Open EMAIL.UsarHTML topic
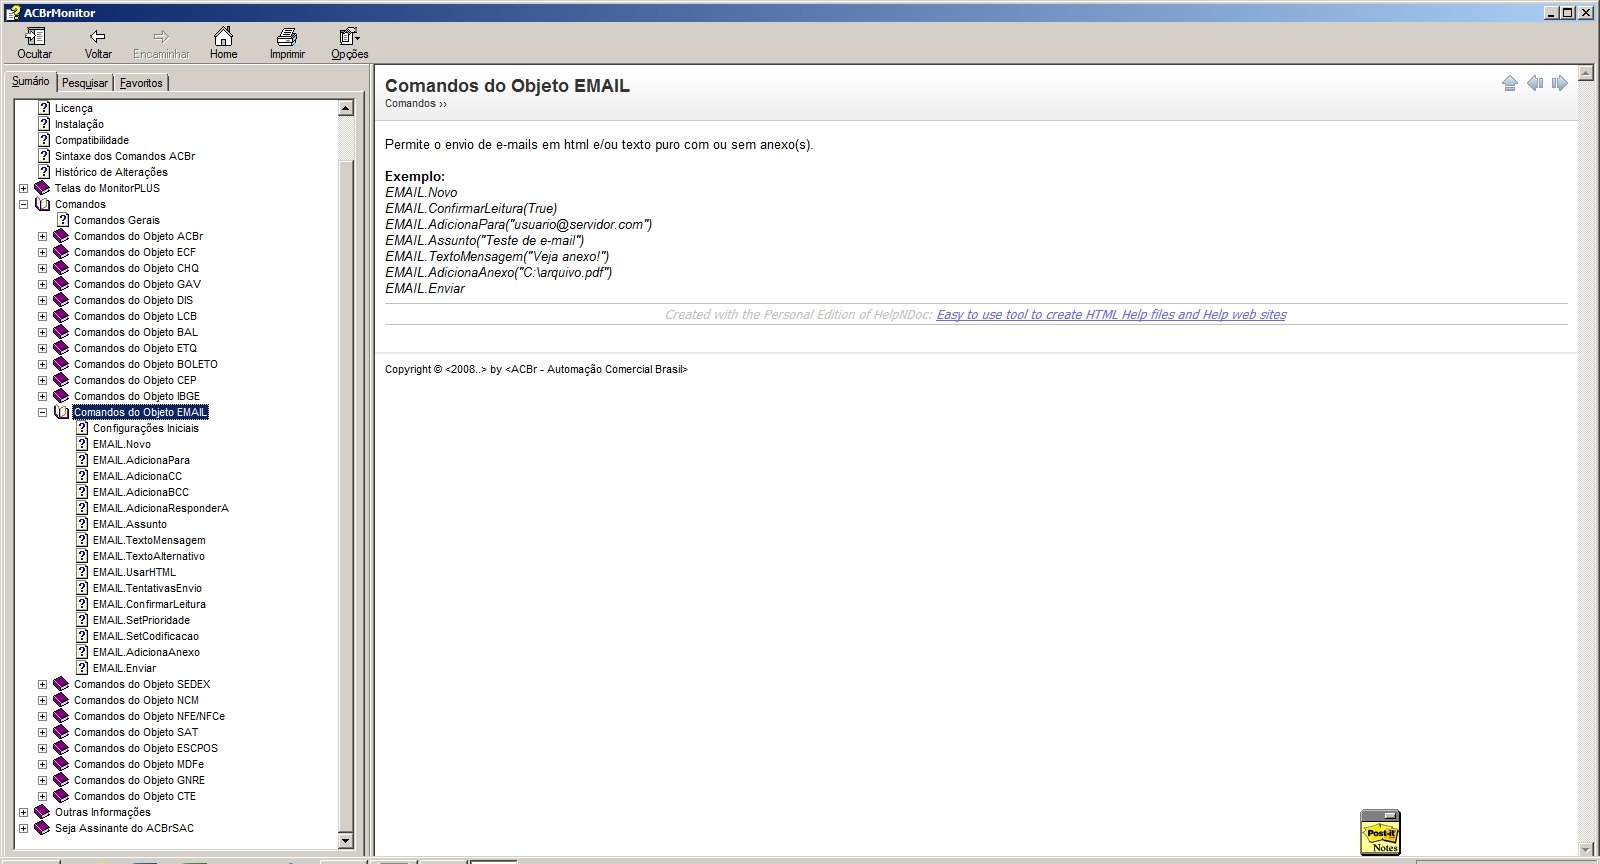Screen dimensions: 1600x864 134,572
